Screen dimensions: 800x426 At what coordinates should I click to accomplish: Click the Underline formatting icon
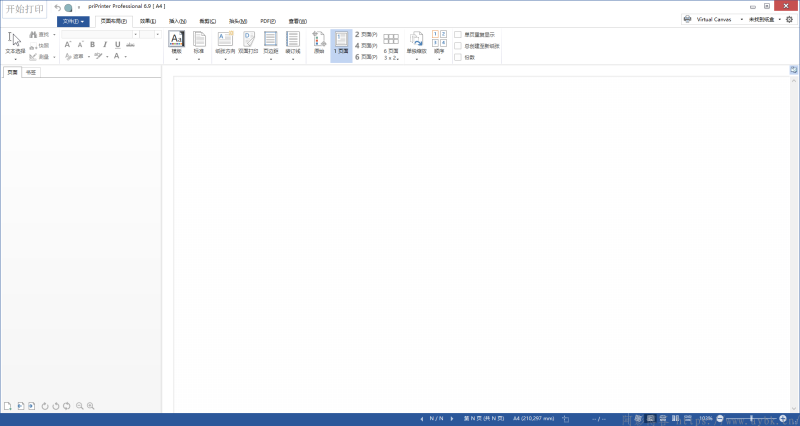pos(117,45)
